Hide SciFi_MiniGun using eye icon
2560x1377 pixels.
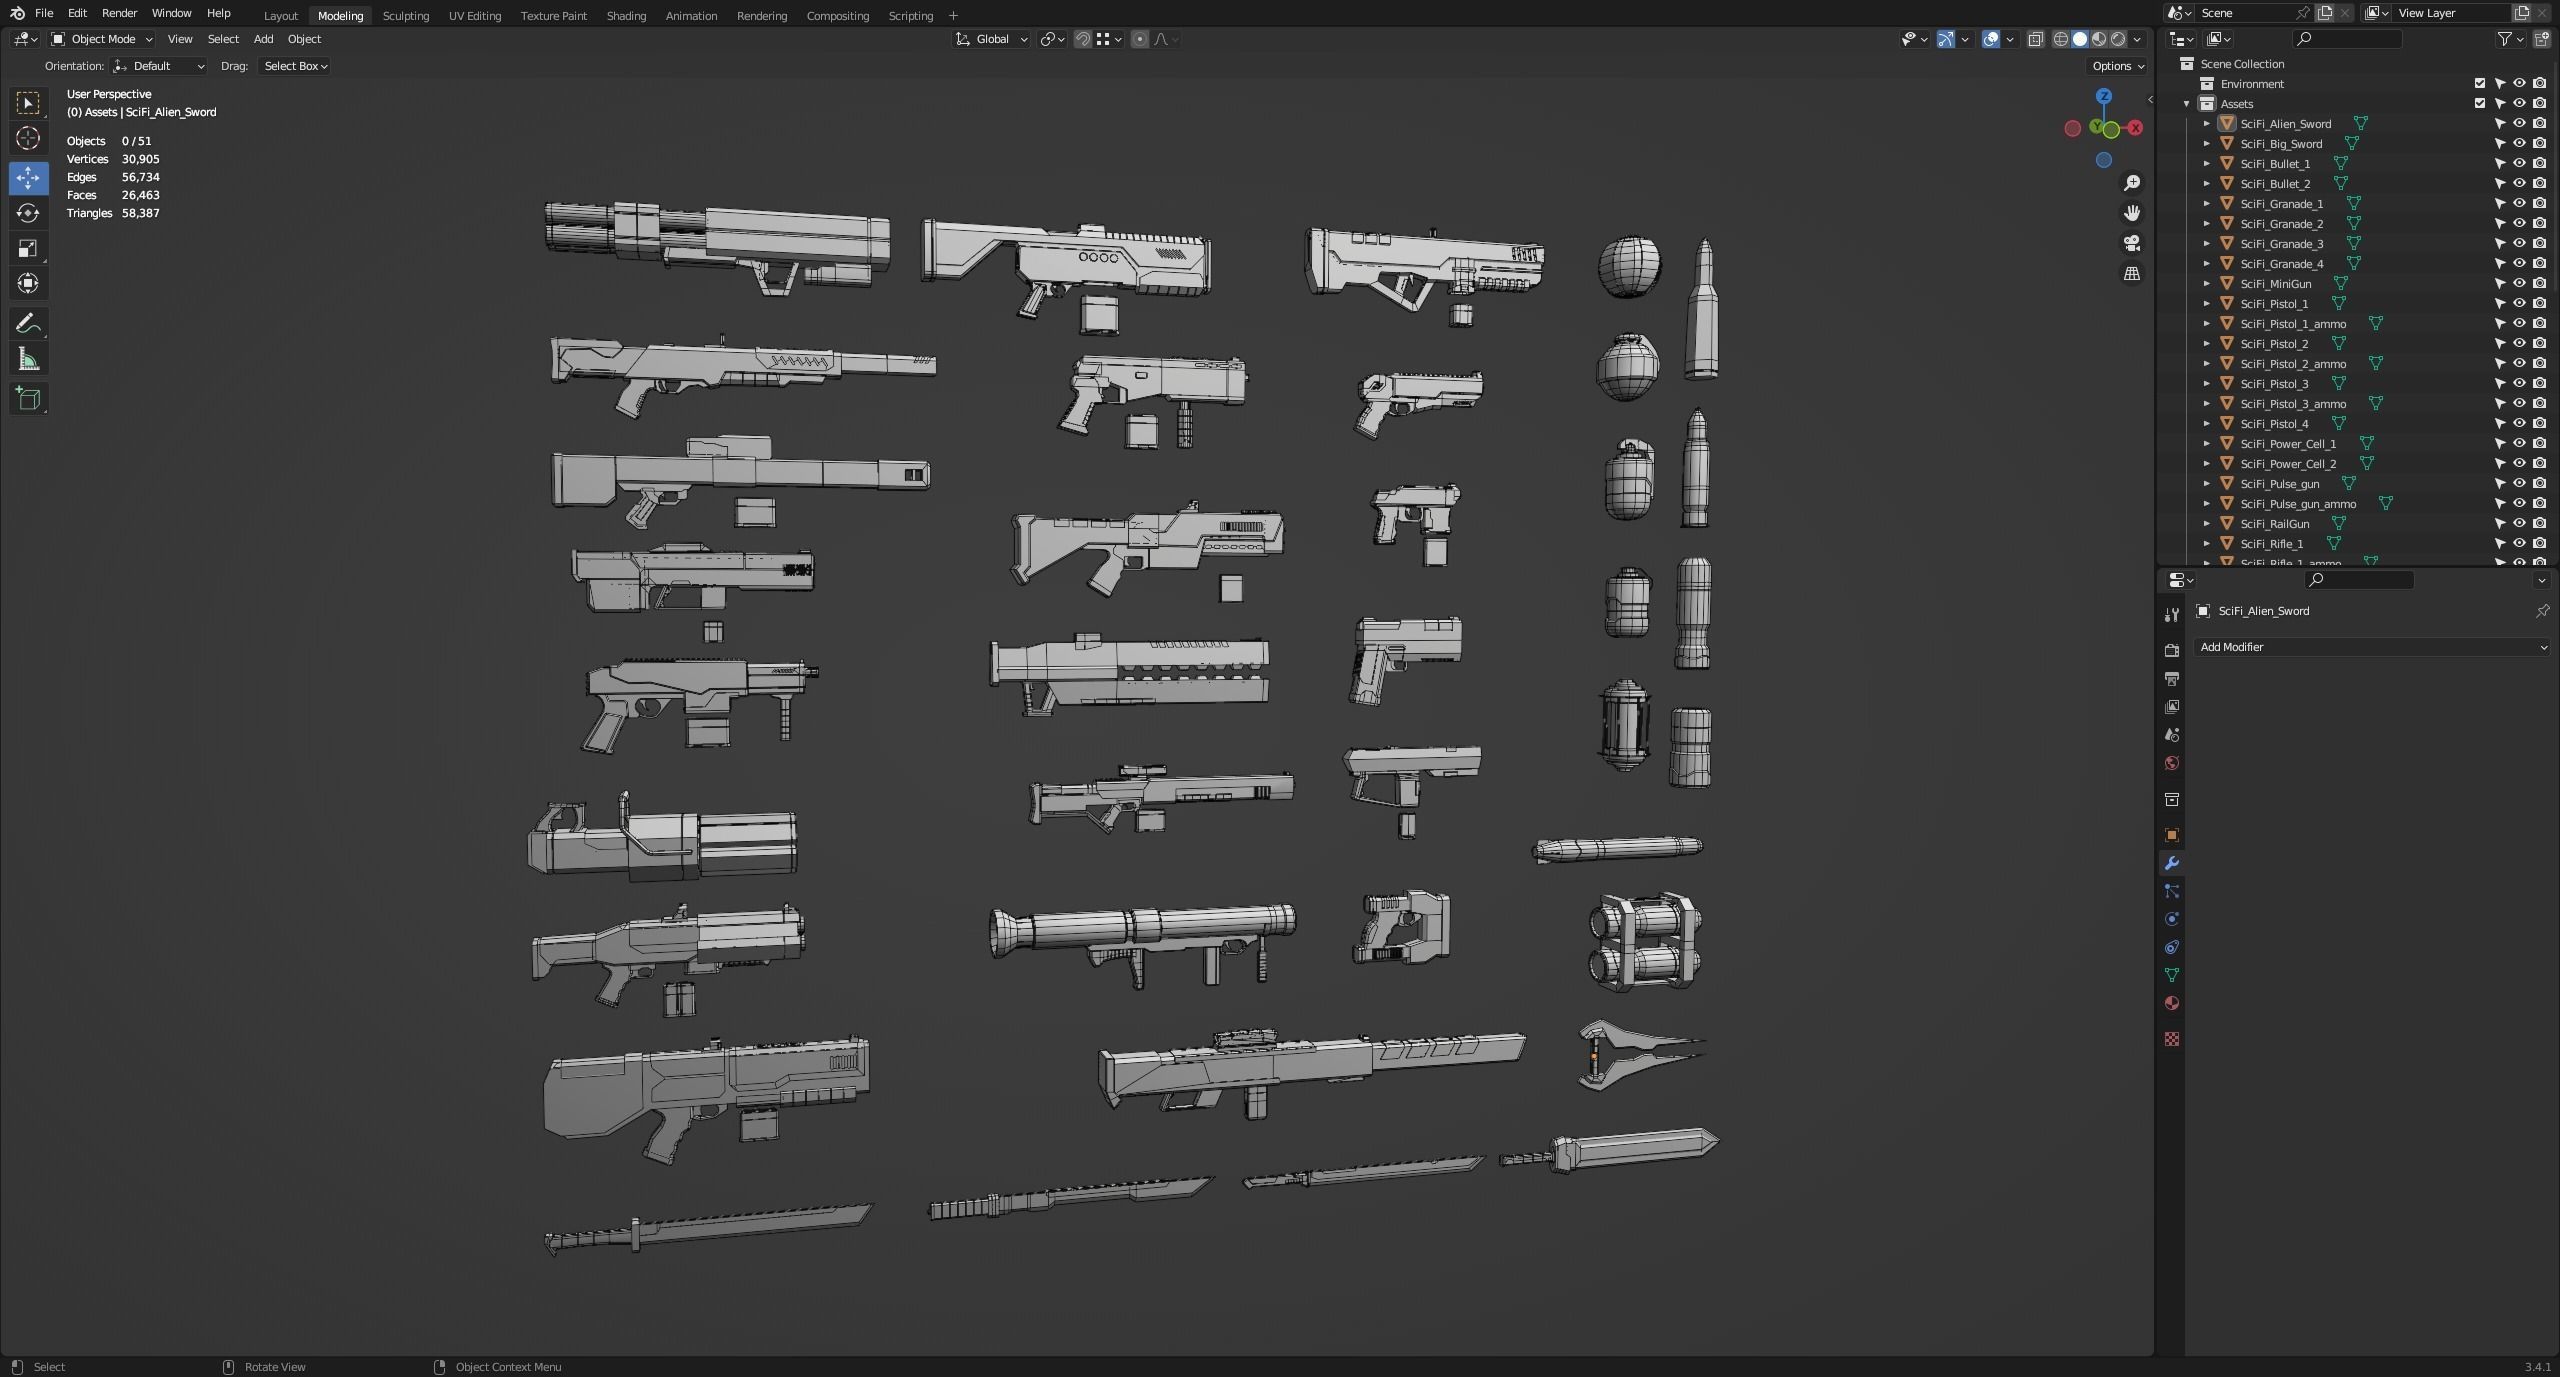click(x=2519, y=284)
